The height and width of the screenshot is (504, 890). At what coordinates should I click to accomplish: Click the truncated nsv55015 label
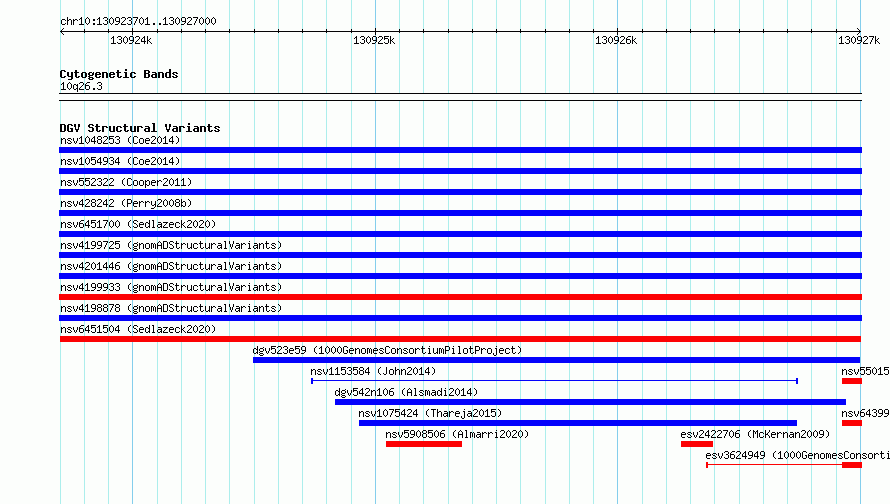tap(865, 371)
